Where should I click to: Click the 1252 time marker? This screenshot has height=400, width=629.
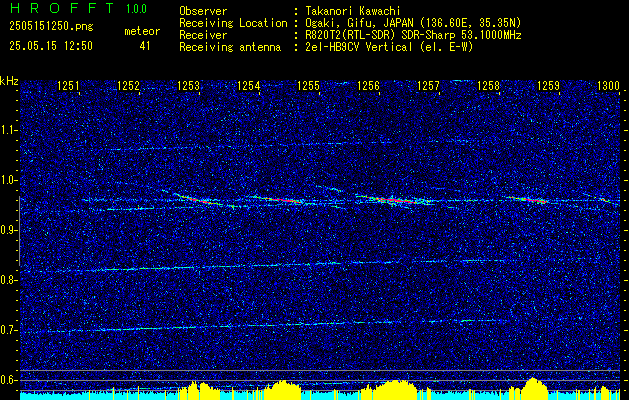(128, 85)
